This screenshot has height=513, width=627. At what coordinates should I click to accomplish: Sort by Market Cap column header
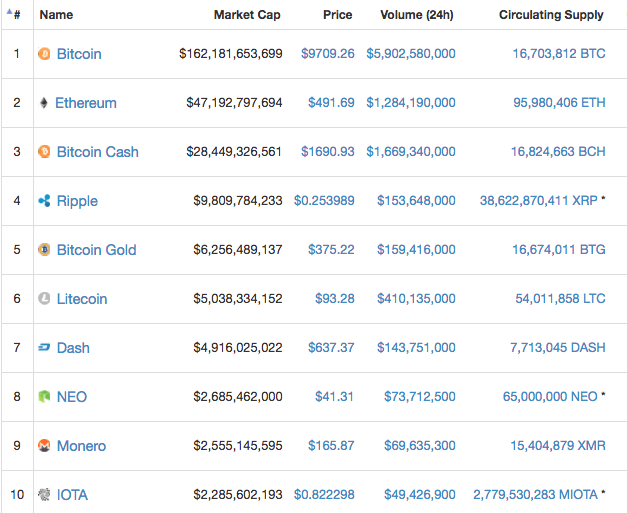(247, 15)
